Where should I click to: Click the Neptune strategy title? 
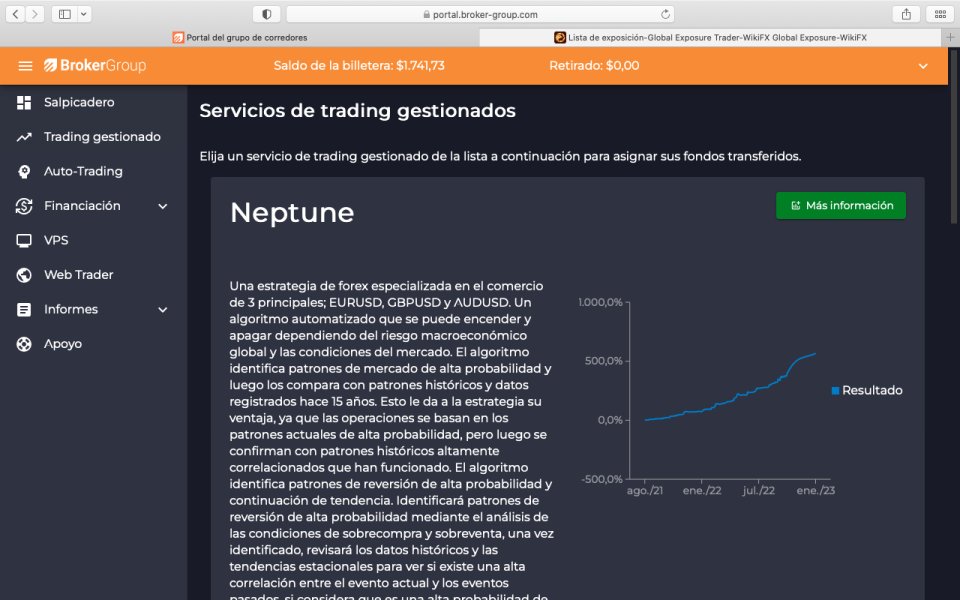pos(292,212)
